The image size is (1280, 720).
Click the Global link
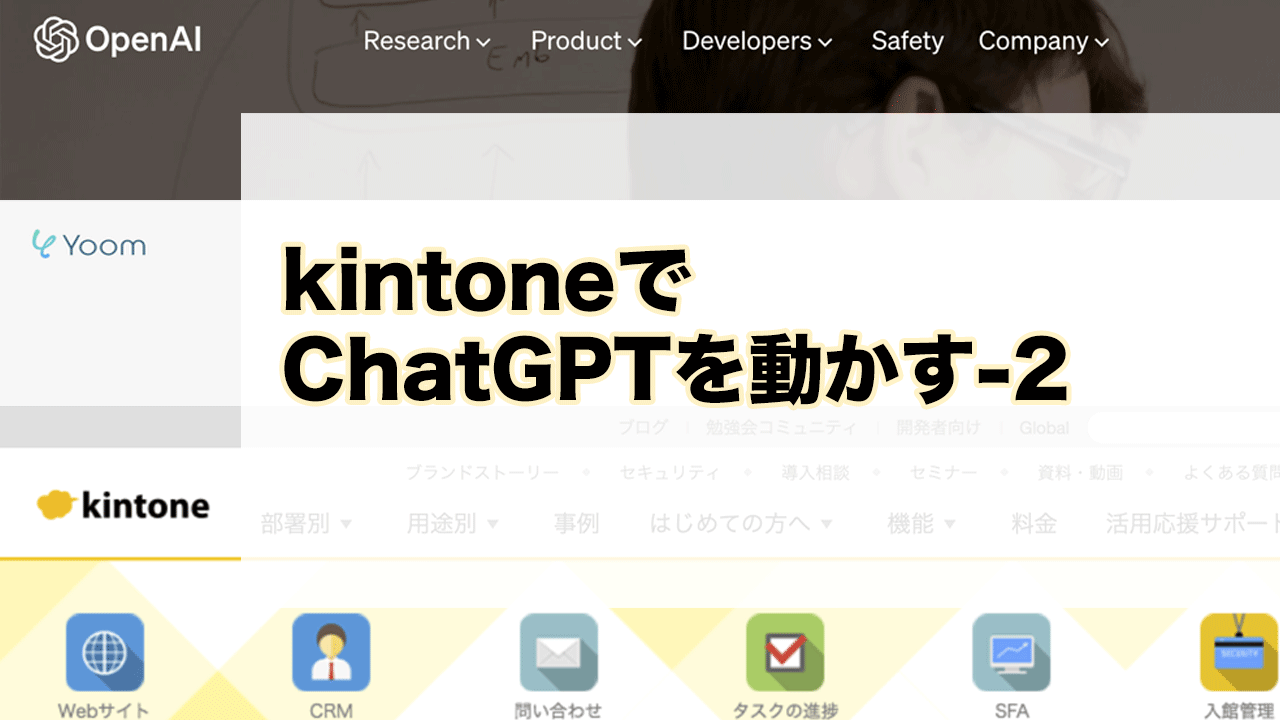pos(1044,428)
